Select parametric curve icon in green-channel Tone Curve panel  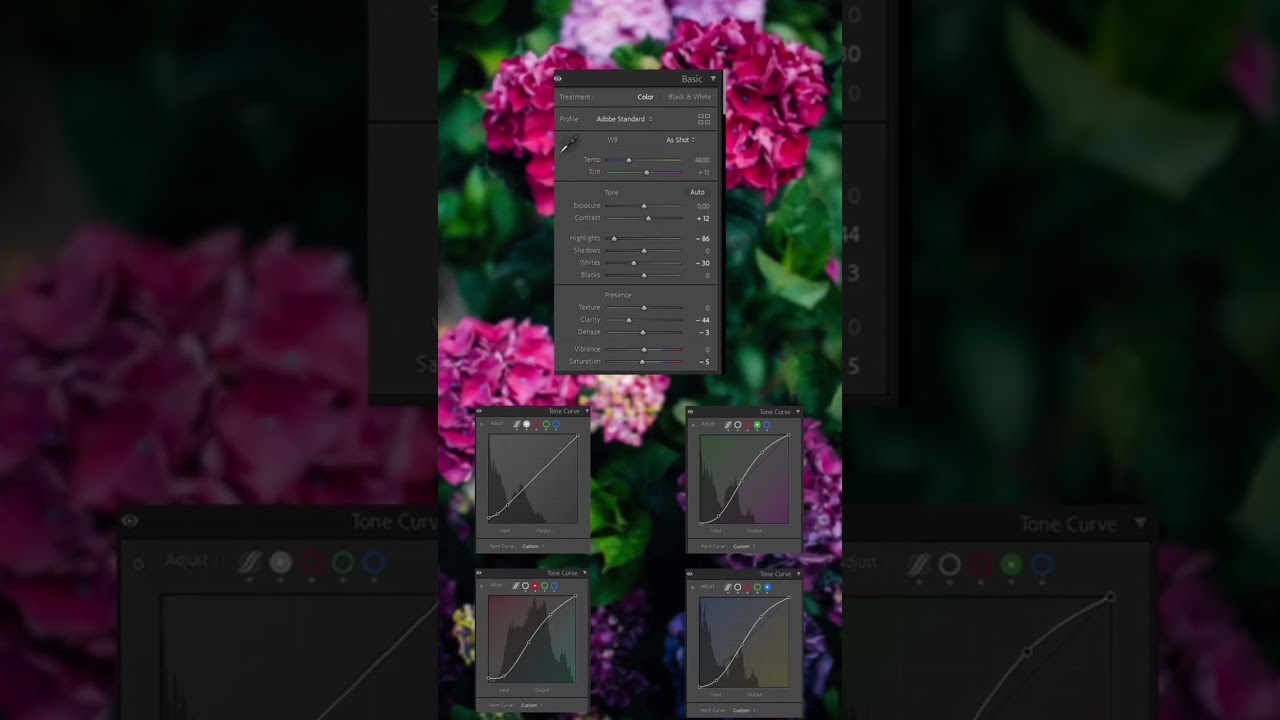pyautogui.click(x=728, y=425)
